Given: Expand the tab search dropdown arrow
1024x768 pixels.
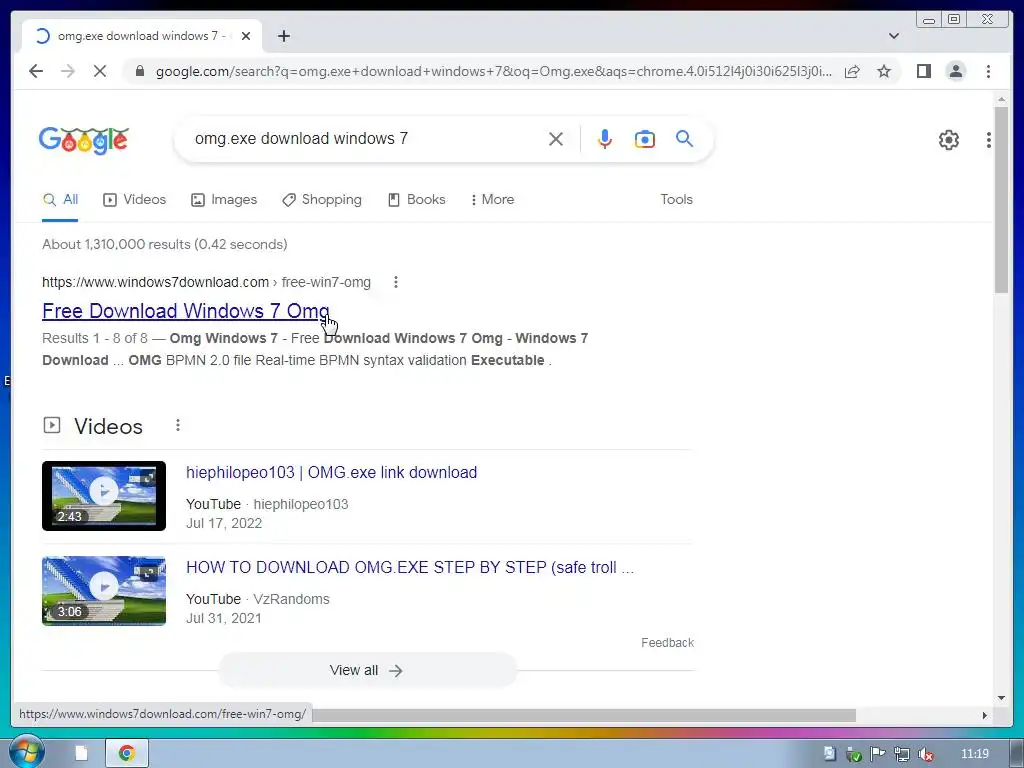Looking at the screenshot, I should (894, 36).
